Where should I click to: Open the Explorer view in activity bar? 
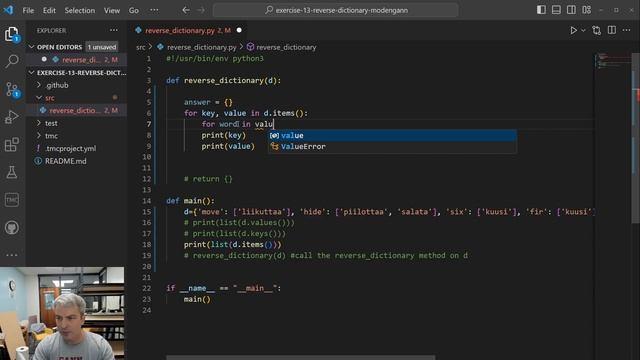pyautogui.click(x=12, y=34)
